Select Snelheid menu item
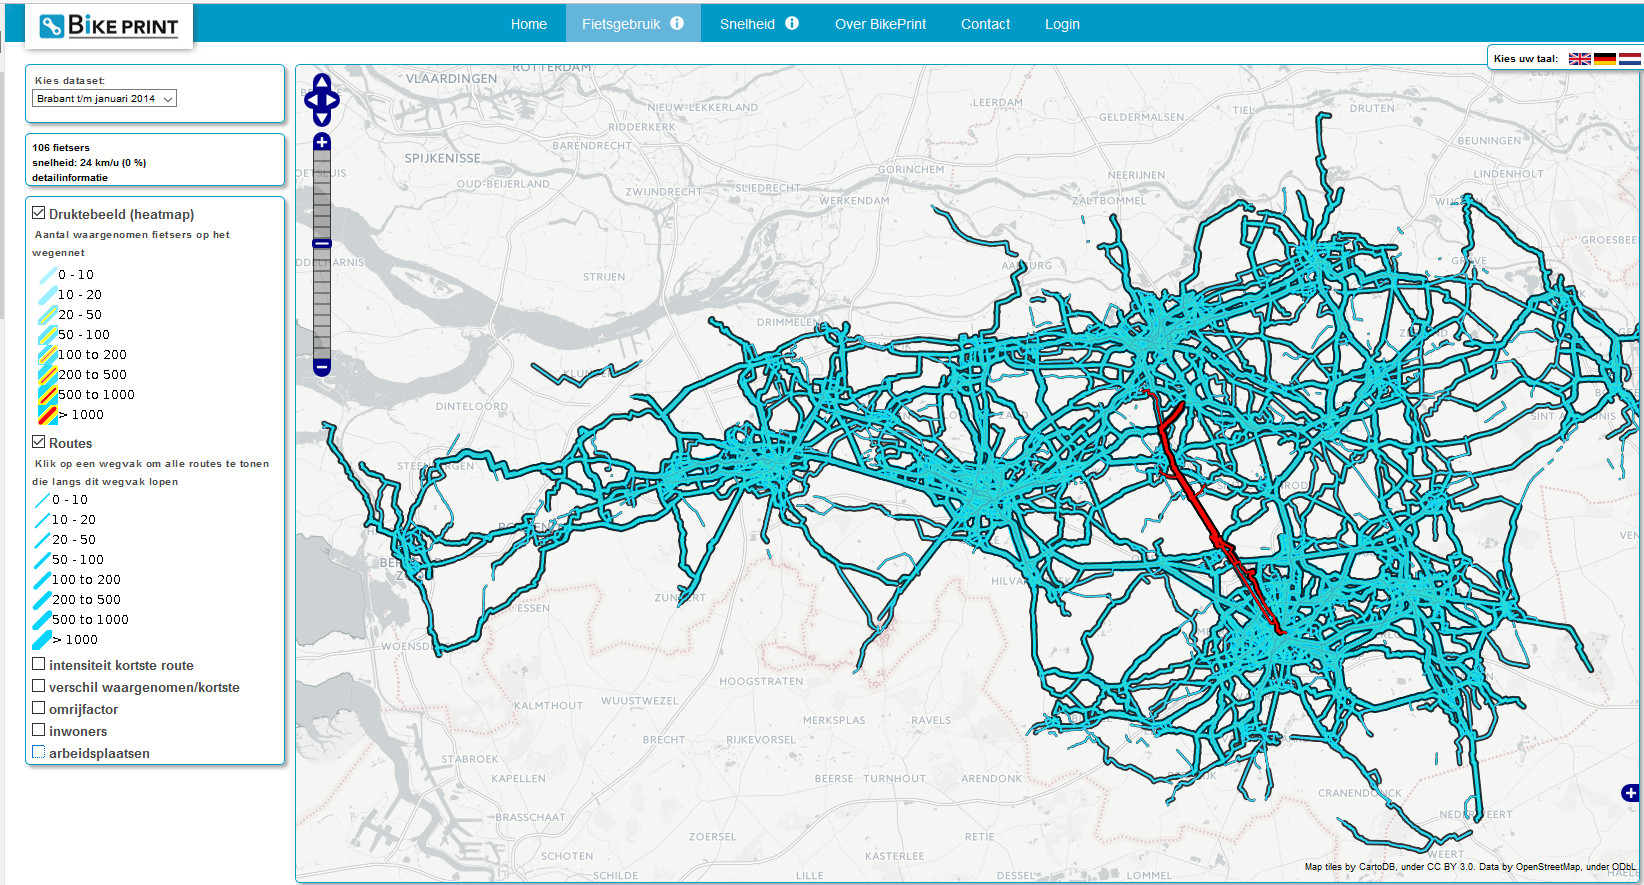 [x=747, y=24]
